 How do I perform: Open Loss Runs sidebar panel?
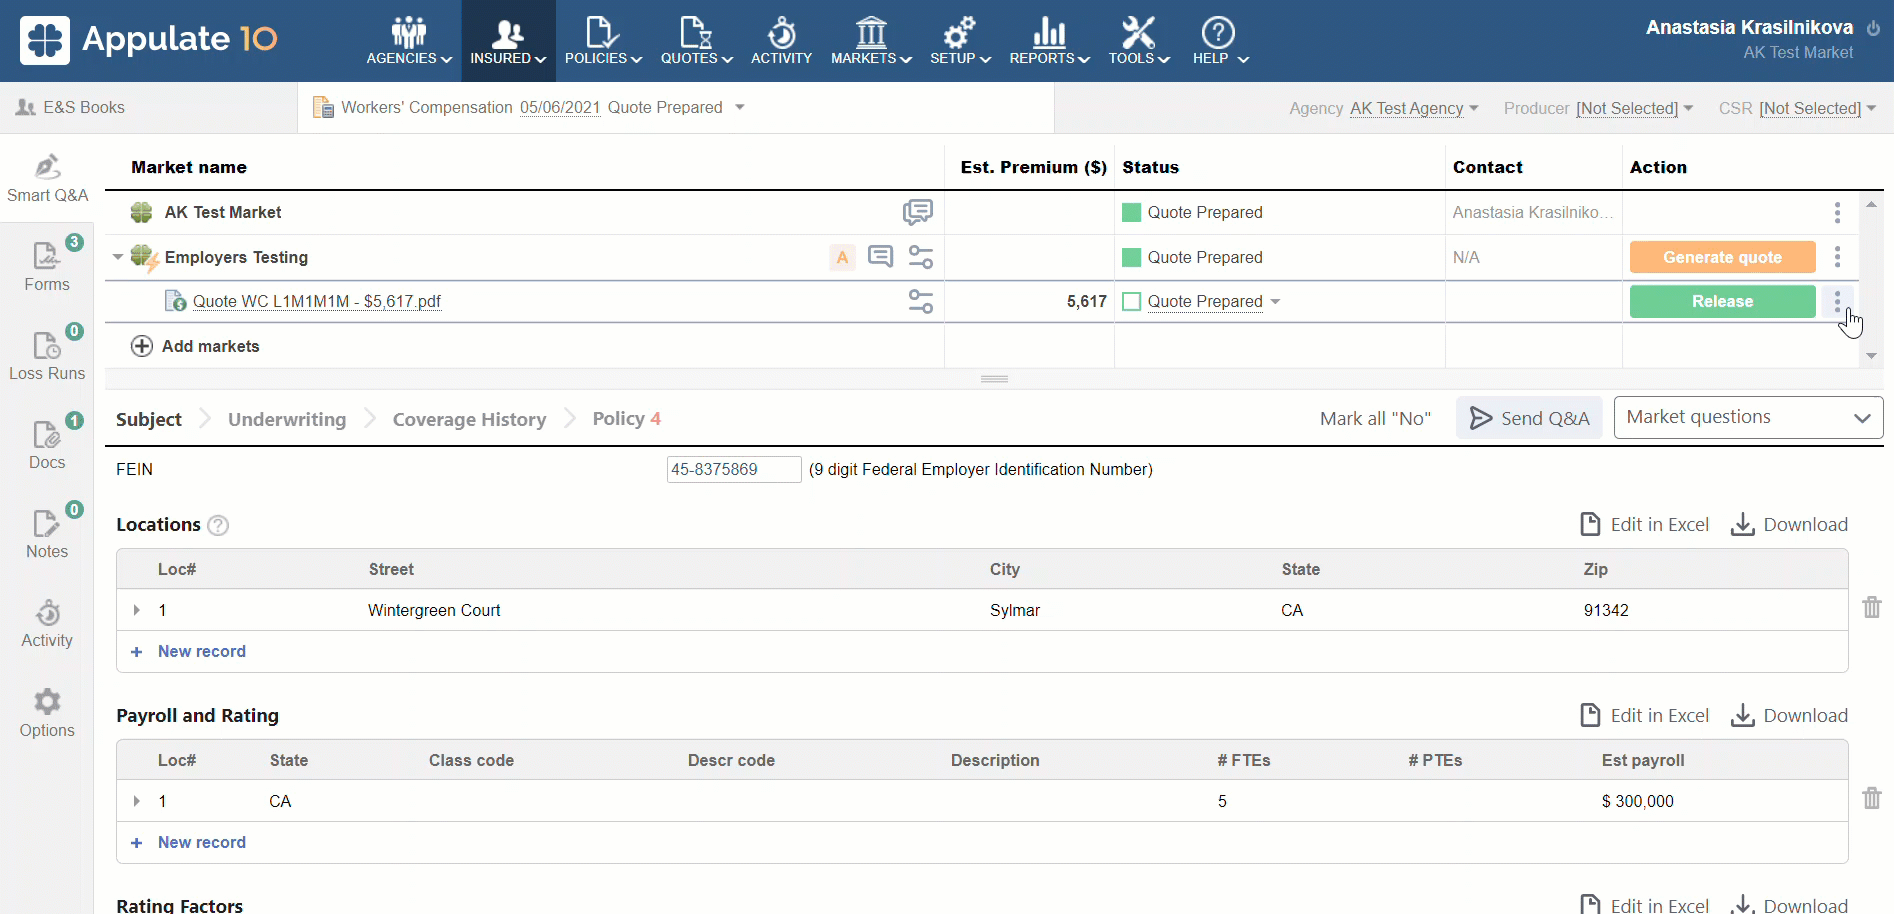(x=47, y=356)
